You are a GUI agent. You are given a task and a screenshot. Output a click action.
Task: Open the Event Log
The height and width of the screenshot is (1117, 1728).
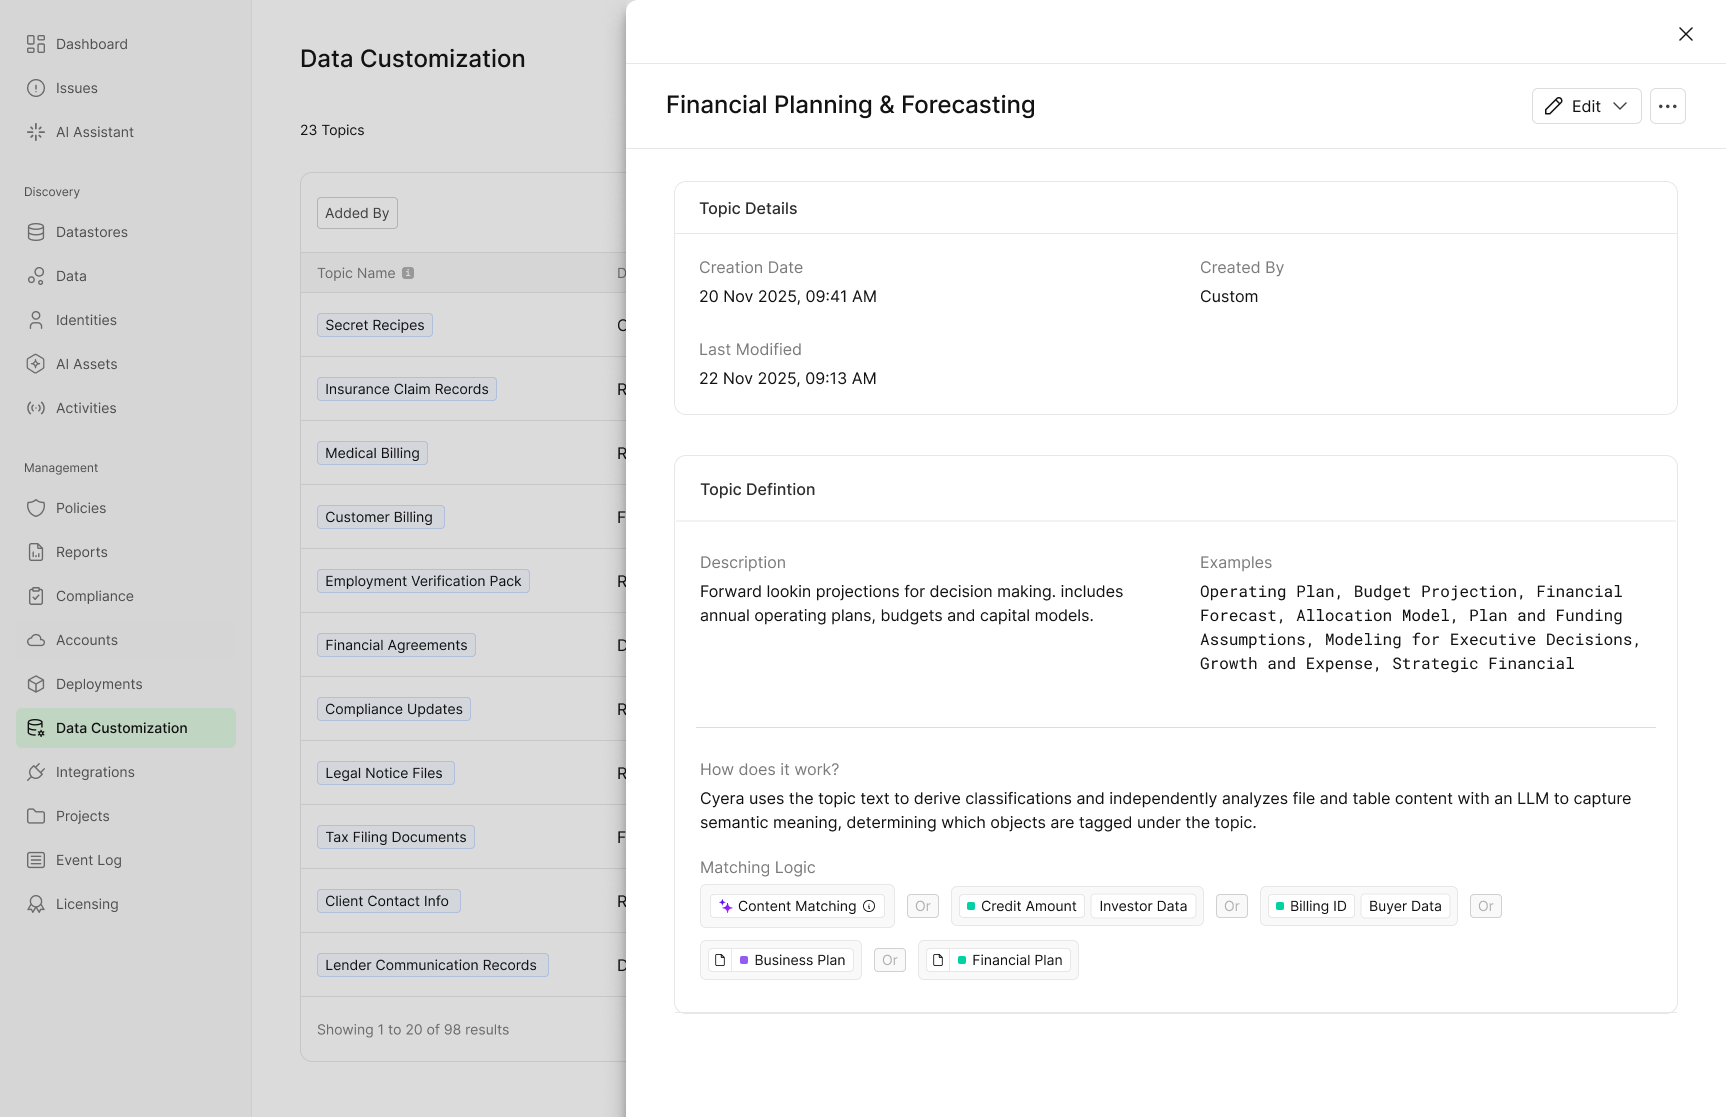(x=88, y=859)
